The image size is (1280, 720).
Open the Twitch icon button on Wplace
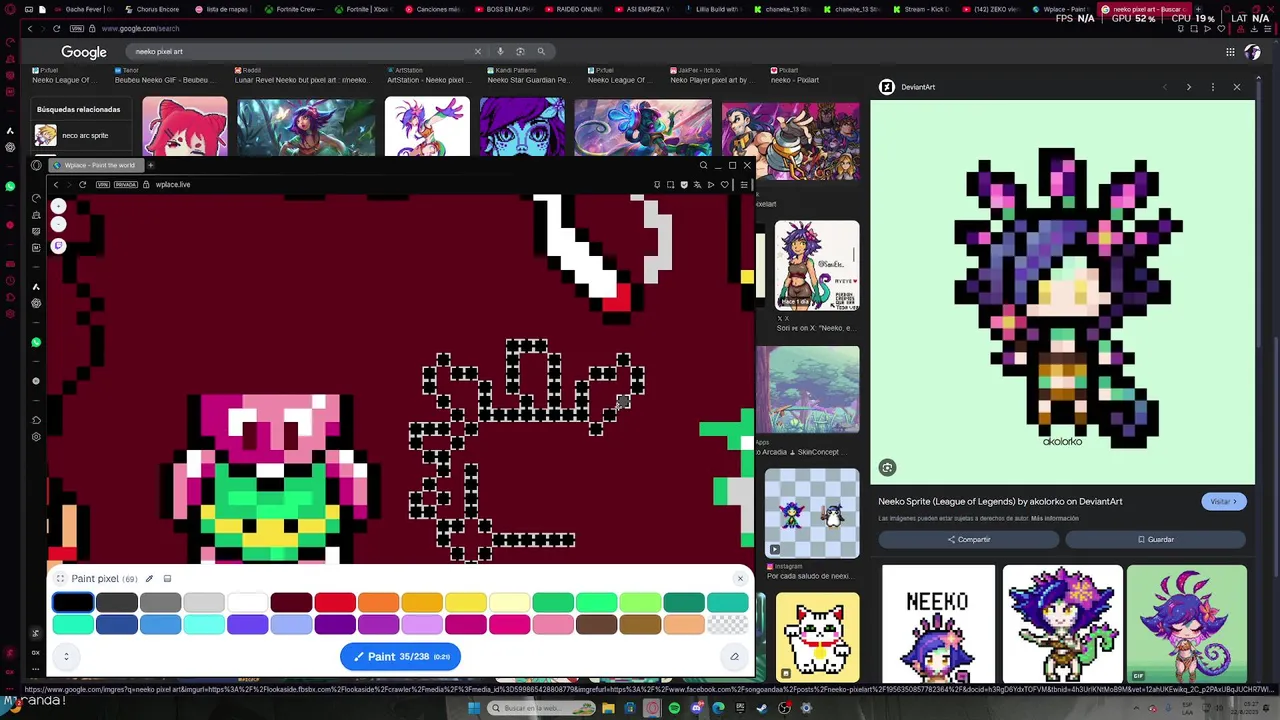58,245
